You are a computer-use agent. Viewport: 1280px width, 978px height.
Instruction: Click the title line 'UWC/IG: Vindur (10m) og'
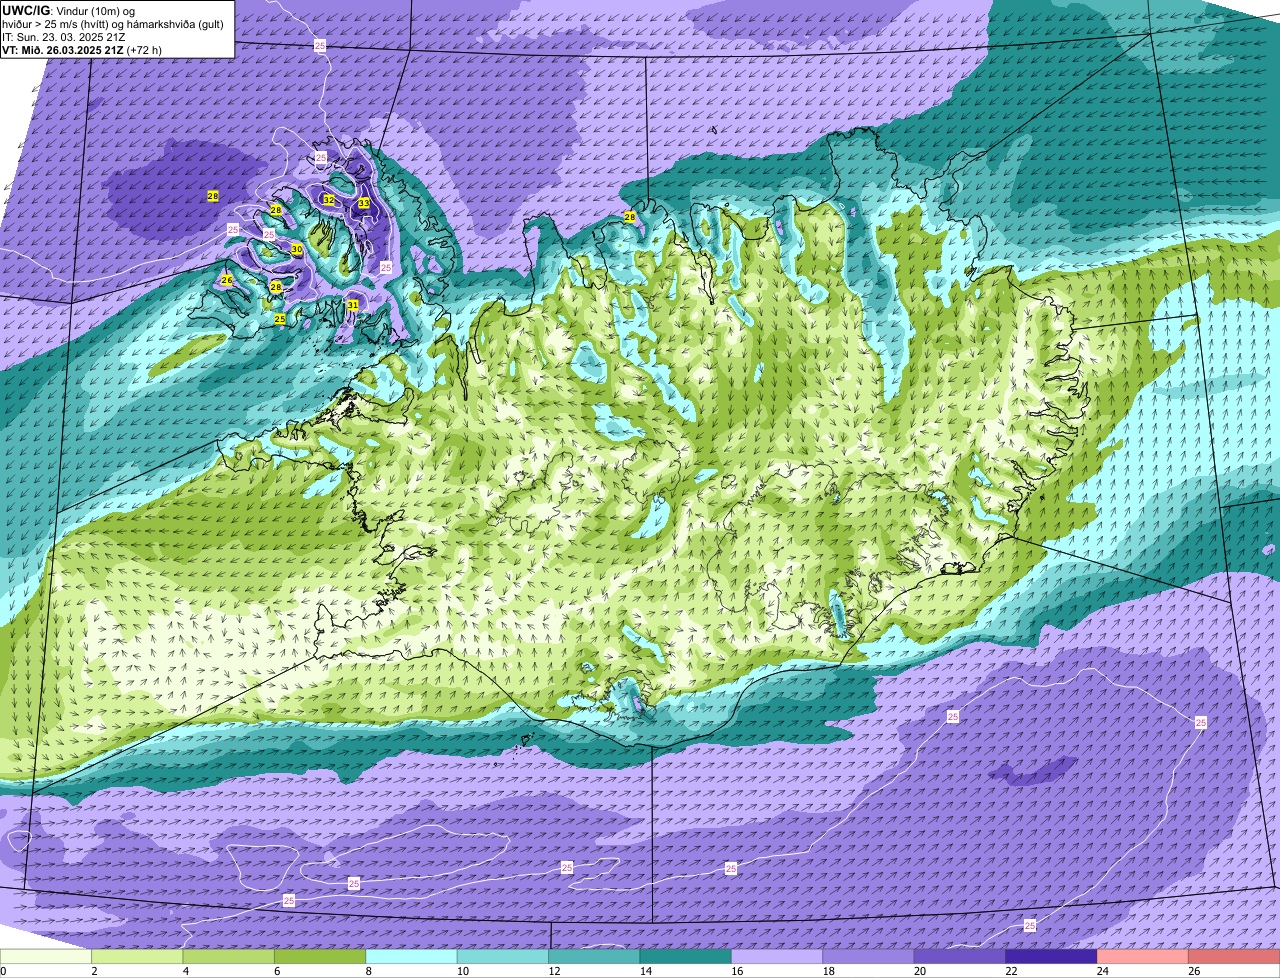click(69, 11)
